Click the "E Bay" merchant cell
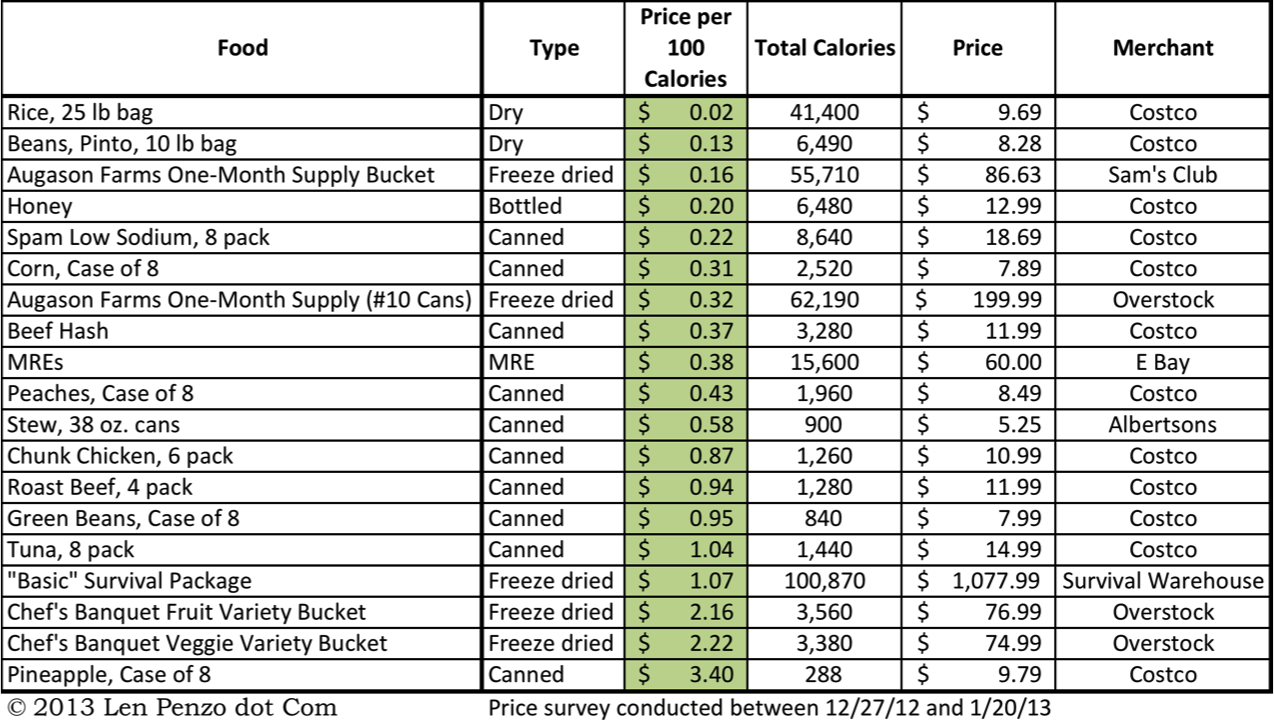 point(1163,362)
